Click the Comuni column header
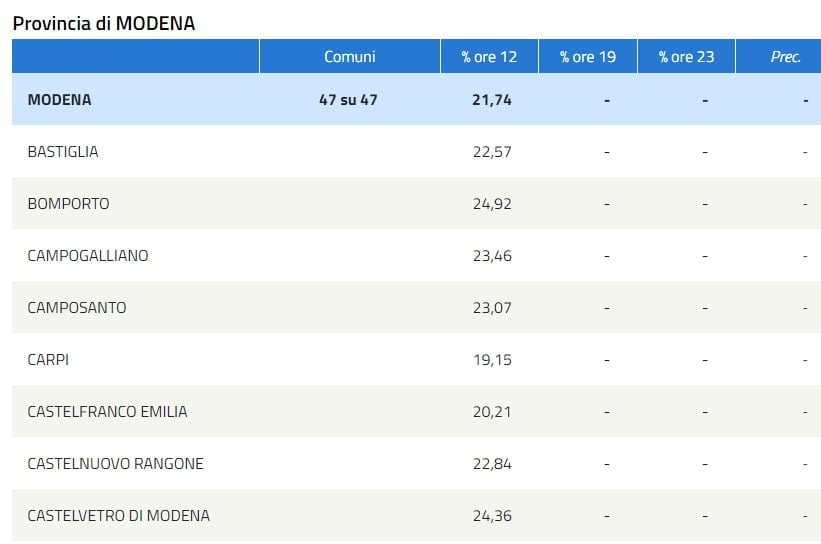The width and height of the screenshot is (821, 544). tap(349, 57)
